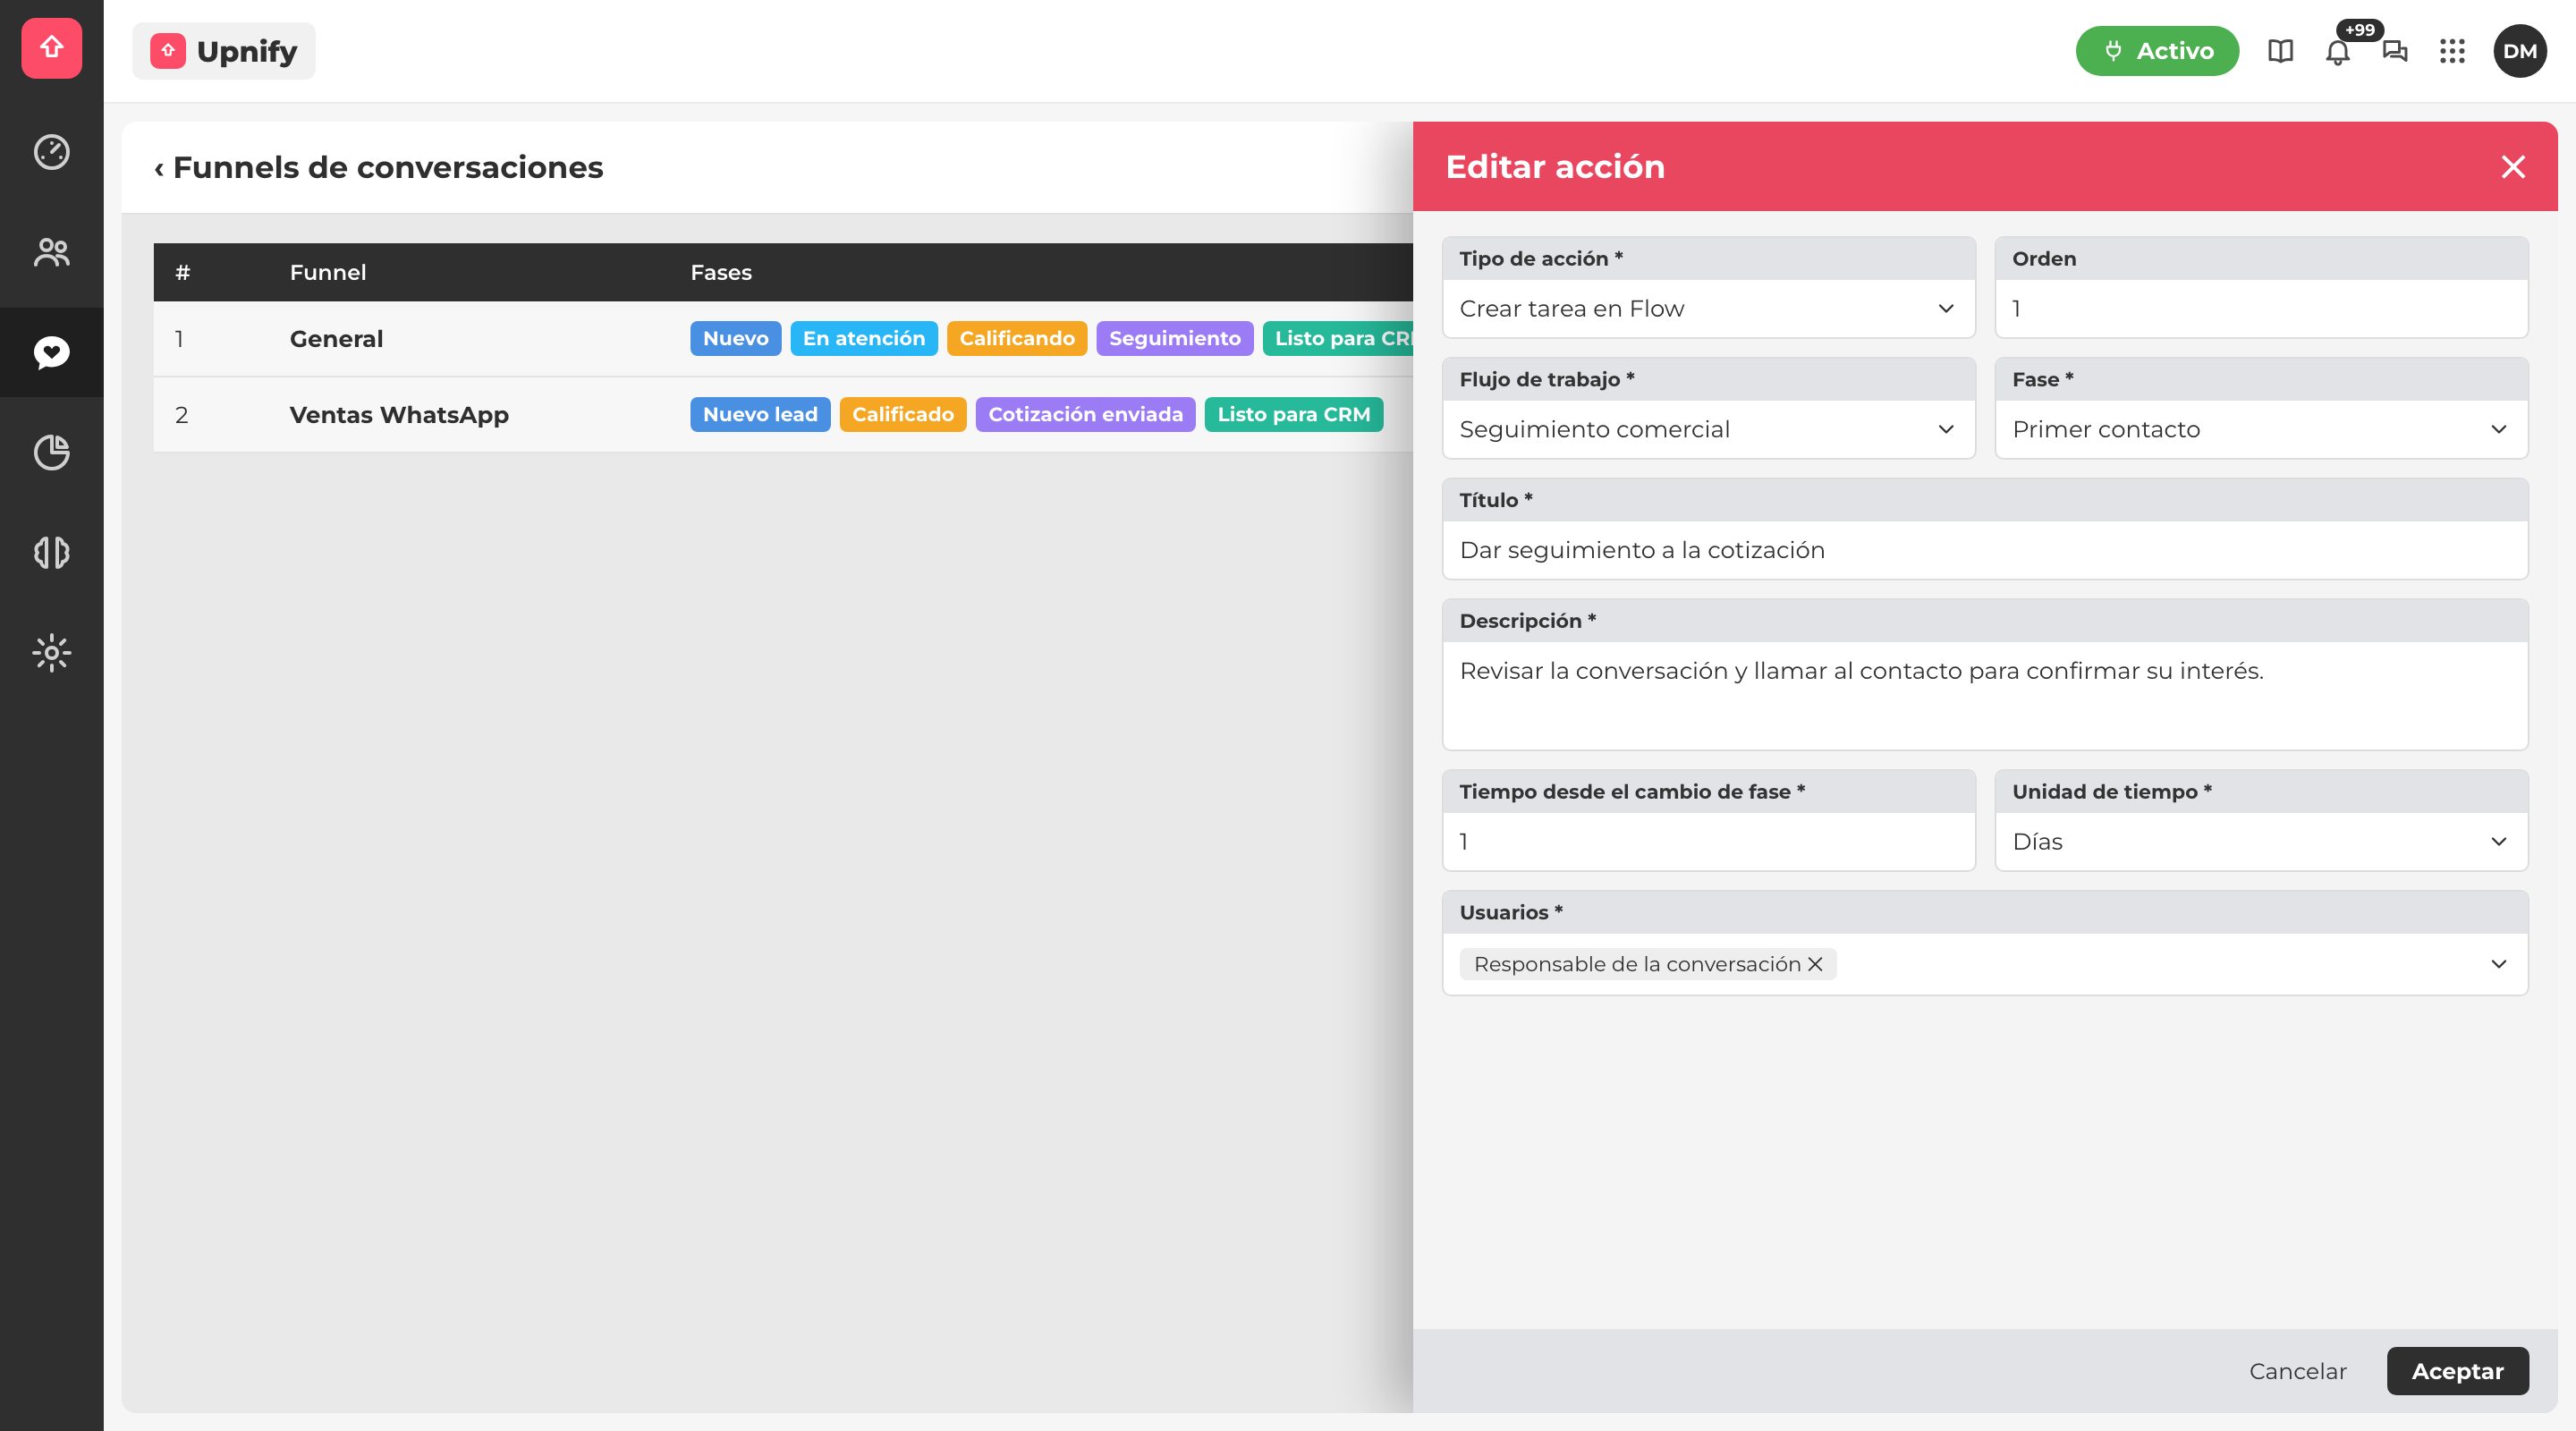Remove the Responsable de la conversación tag
2576x1431 pixels.
pyautogui.click(x=1815, y=964)
